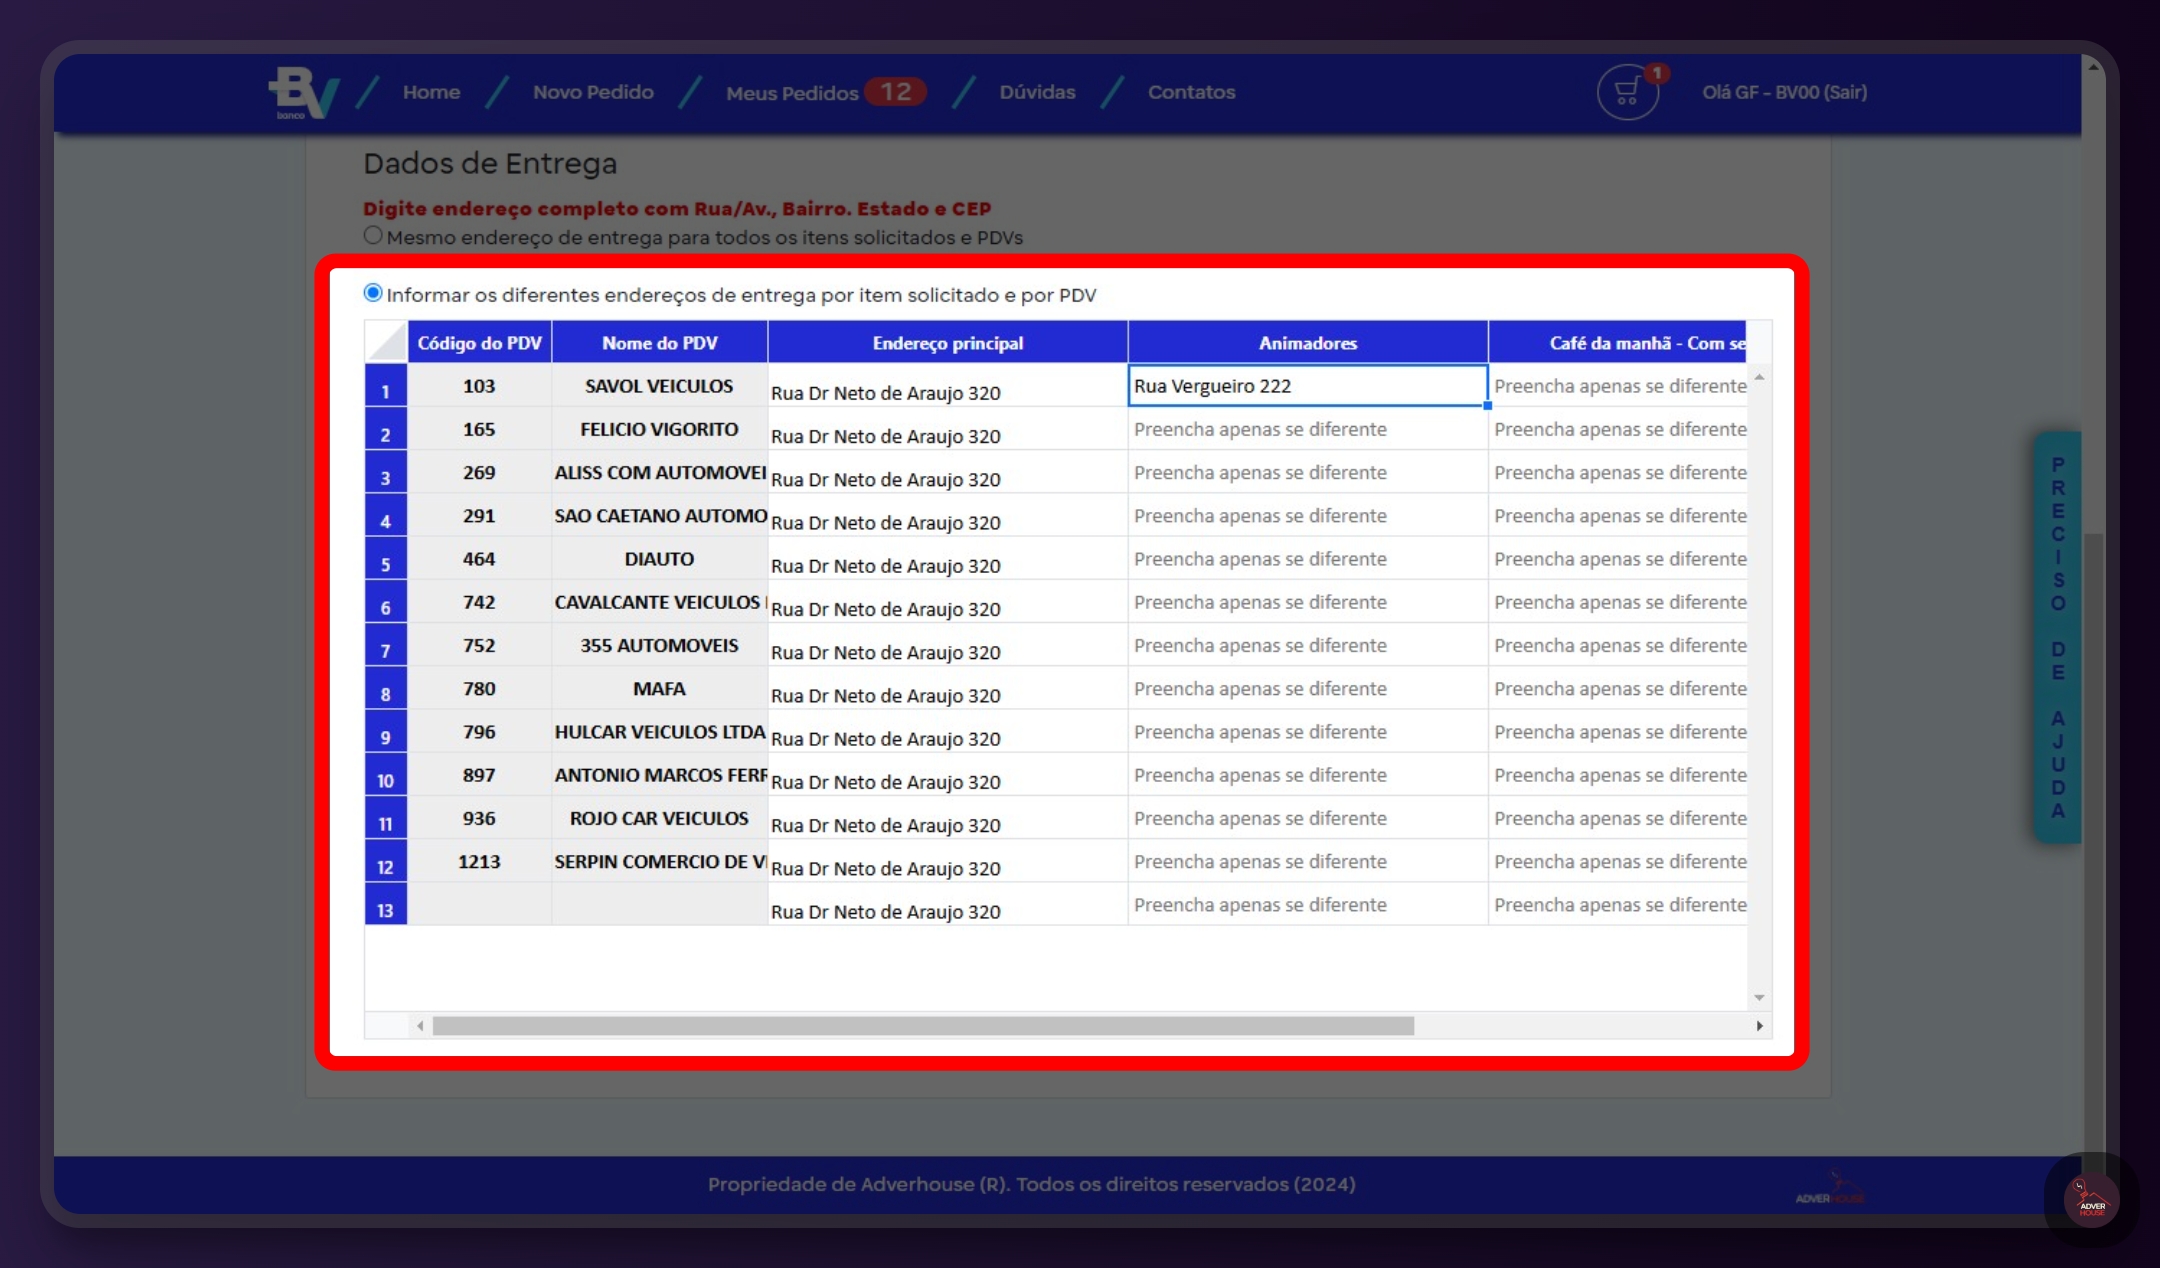Open the shopping cart icon

[1627, 92]
